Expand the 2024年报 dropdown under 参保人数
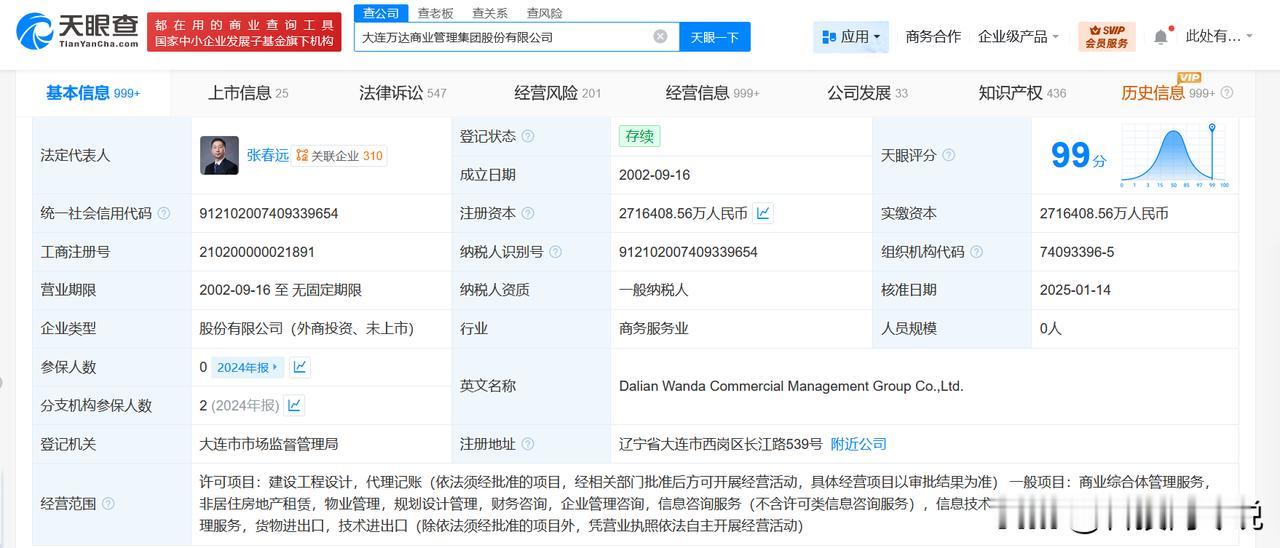The width and height of the screenshot is (1280, 548). click(248, 367)
